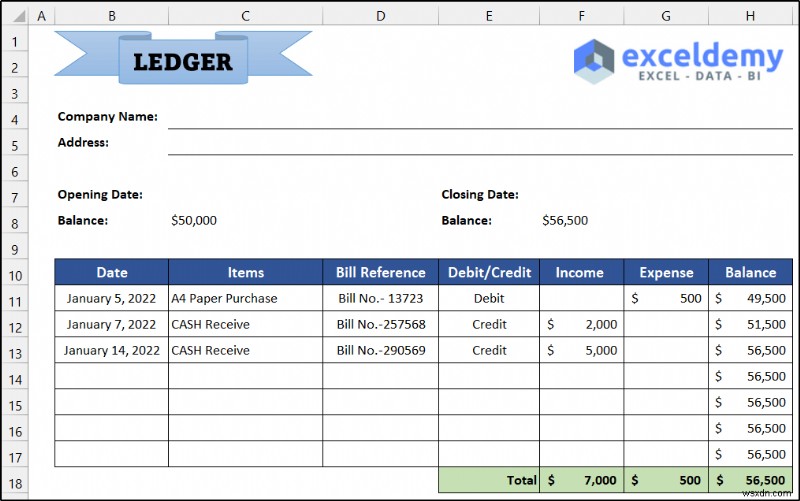Select opening balance $50,000 cell
Image resolution: width=800 pixels, height=501 pixels.
point(245,220)
